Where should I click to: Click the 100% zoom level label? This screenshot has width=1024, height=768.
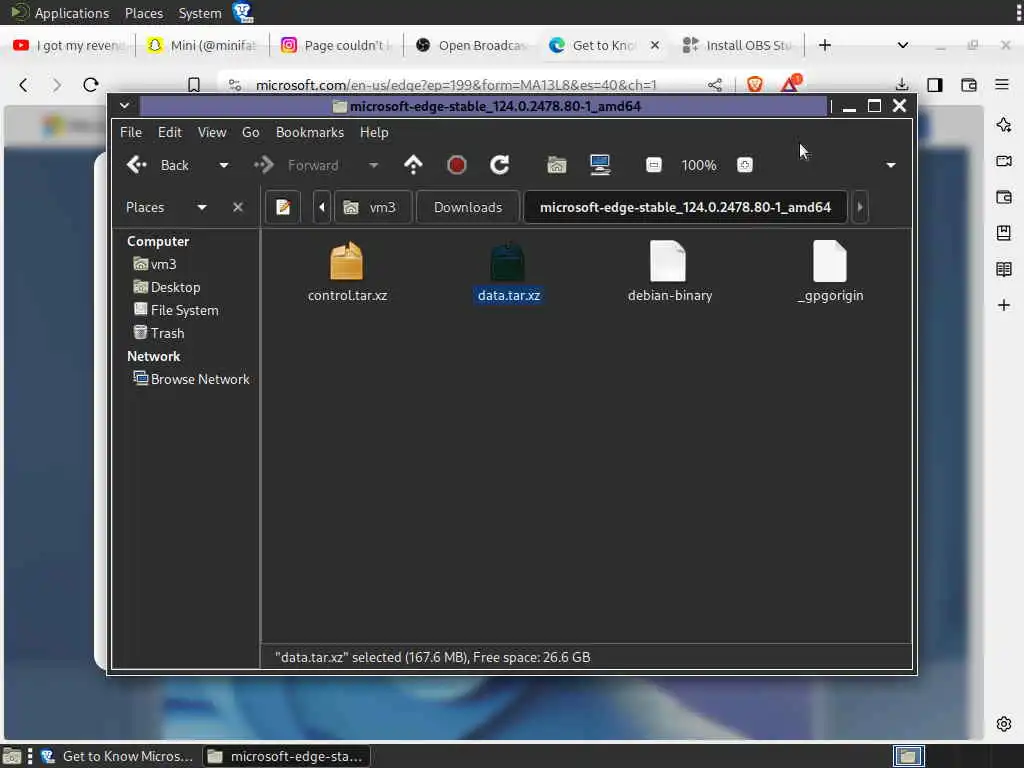(699, 165)
